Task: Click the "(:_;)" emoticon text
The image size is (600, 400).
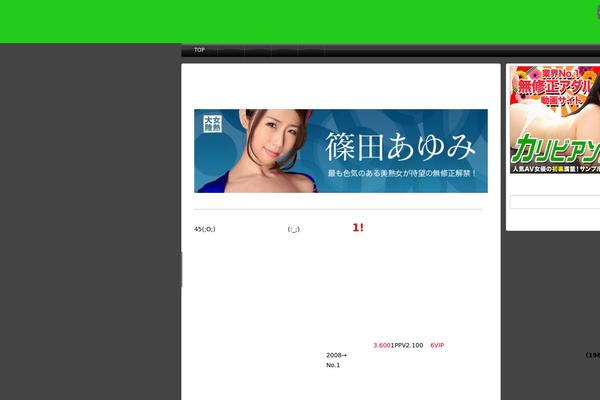Action: (293, 229)
